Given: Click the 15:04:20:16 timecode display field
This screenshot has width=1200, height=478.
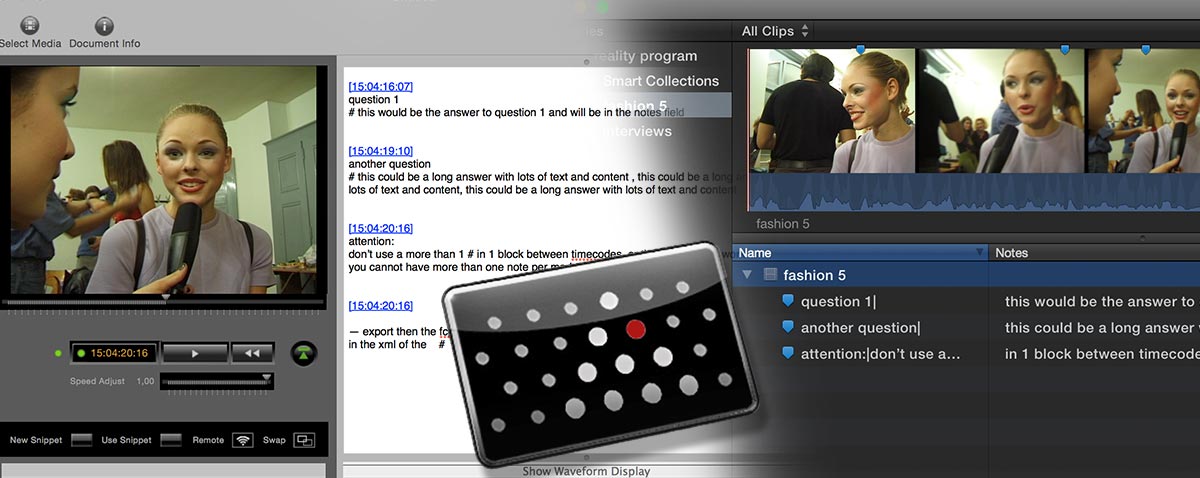Looking at the screenshot, I should pyautogui.click(x=113, y=352).
